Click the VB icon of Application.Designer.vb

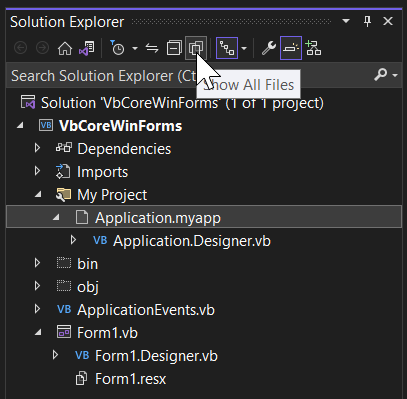pos(100,240)
